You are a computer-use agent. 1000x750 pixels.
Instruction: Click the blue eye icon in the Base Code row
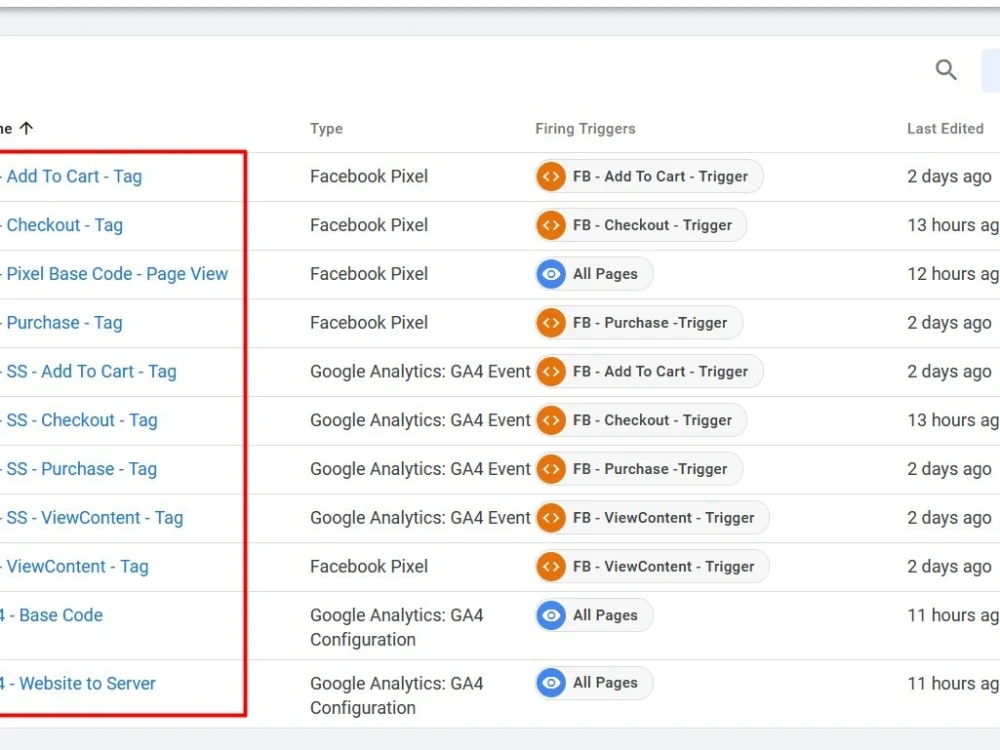551,615
